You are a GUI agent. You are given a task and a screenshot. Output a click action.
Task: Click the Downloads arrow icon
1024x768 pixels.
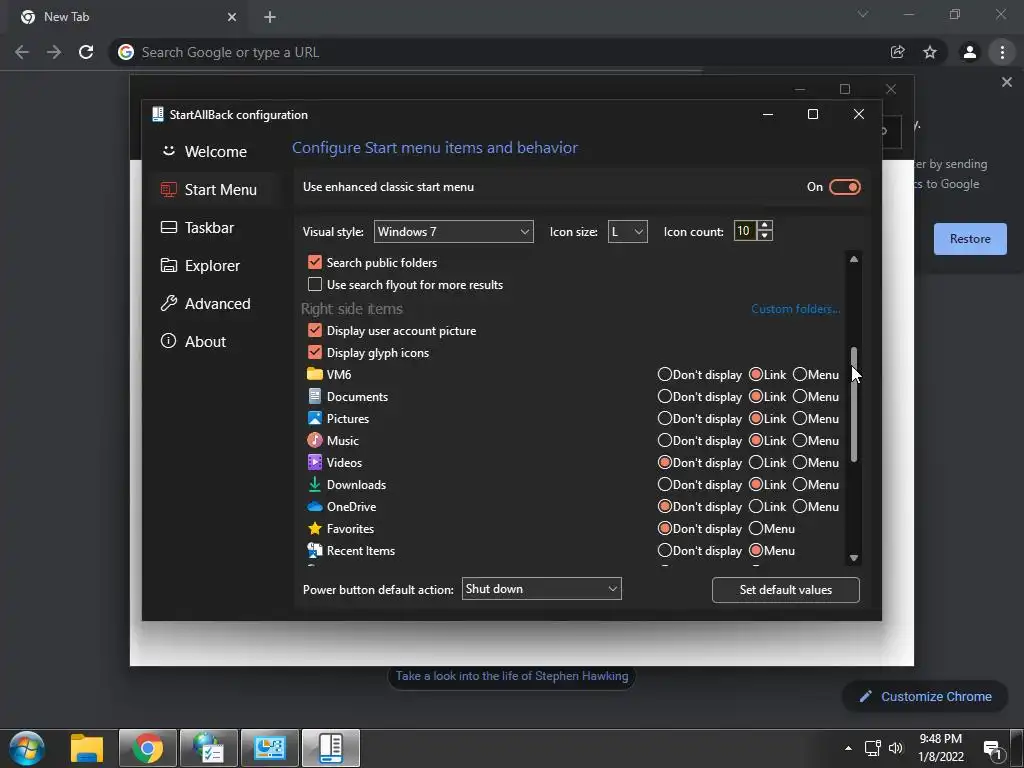[315, 485]
